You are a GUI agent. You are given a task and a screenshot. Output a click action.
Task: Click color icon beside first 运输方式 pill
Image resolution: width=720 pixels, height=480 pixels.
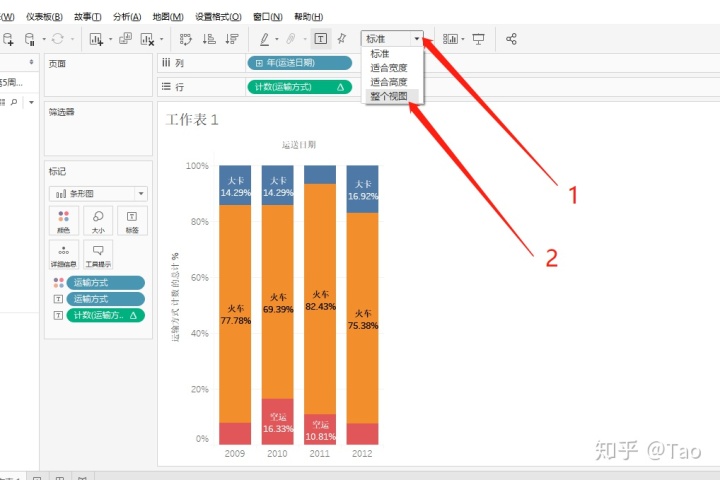click(x=58, y=282)
